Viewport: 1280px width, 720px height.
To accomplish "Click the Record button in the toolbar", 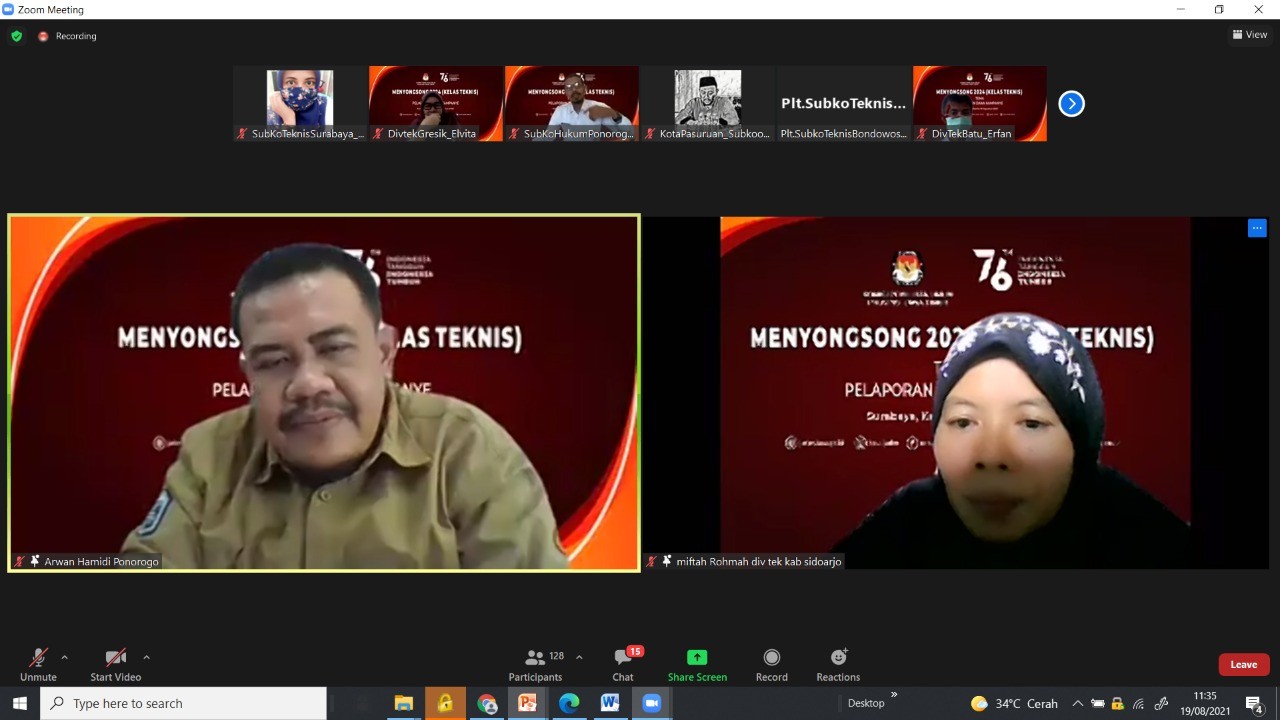I will [771, 664].
